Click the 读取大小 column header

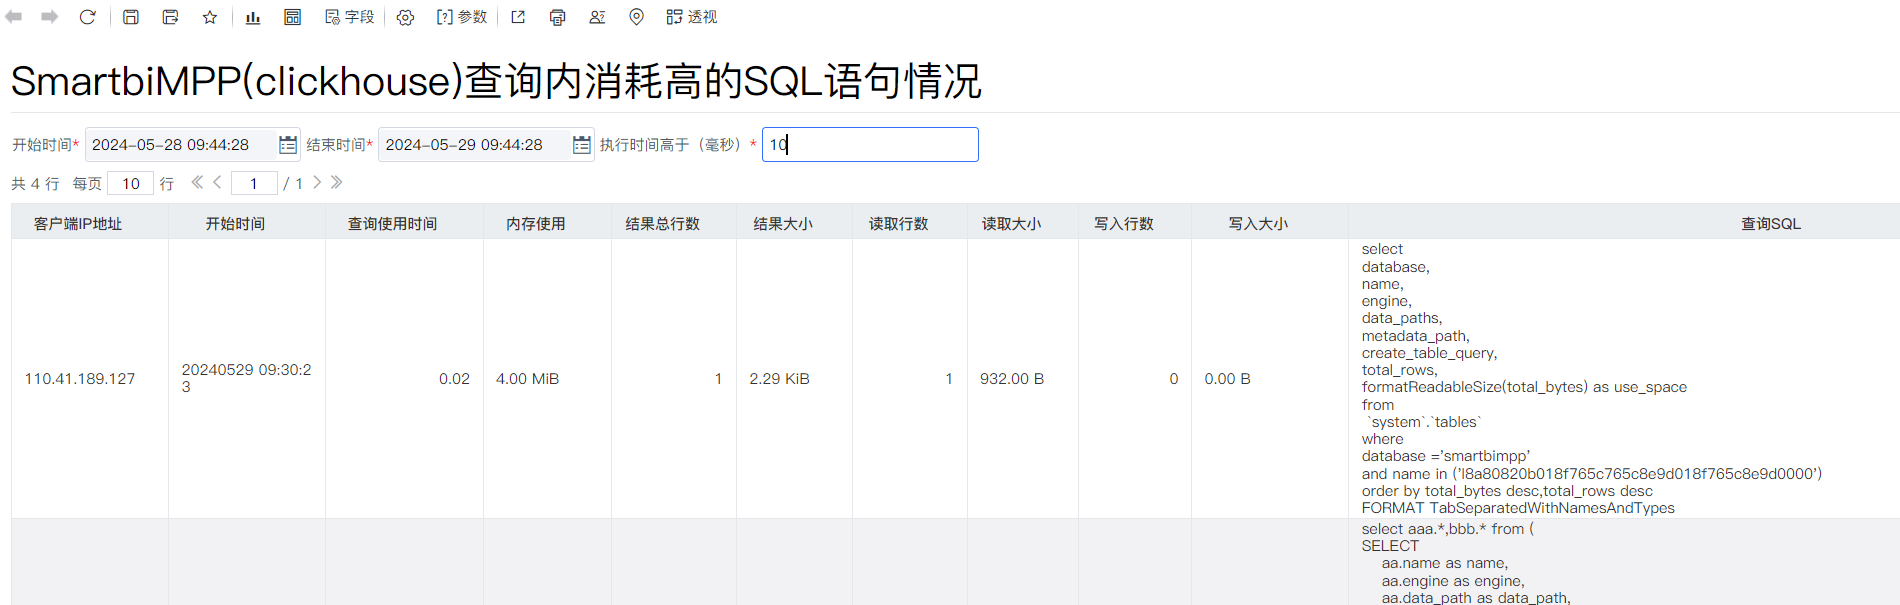[1023, 223]
